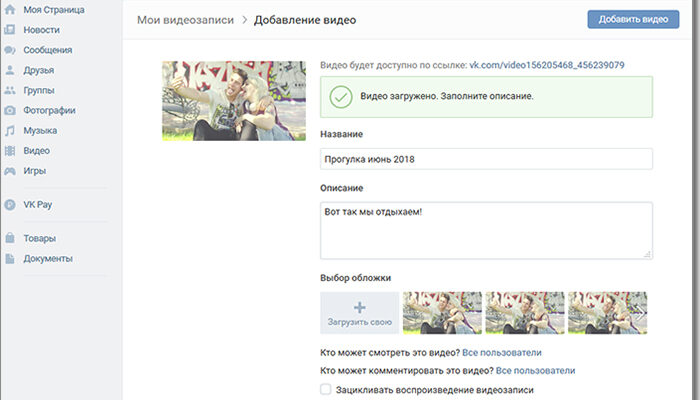Open Новости via its sidebar icon
Screen dimensions: 700x400
(9, 30)
